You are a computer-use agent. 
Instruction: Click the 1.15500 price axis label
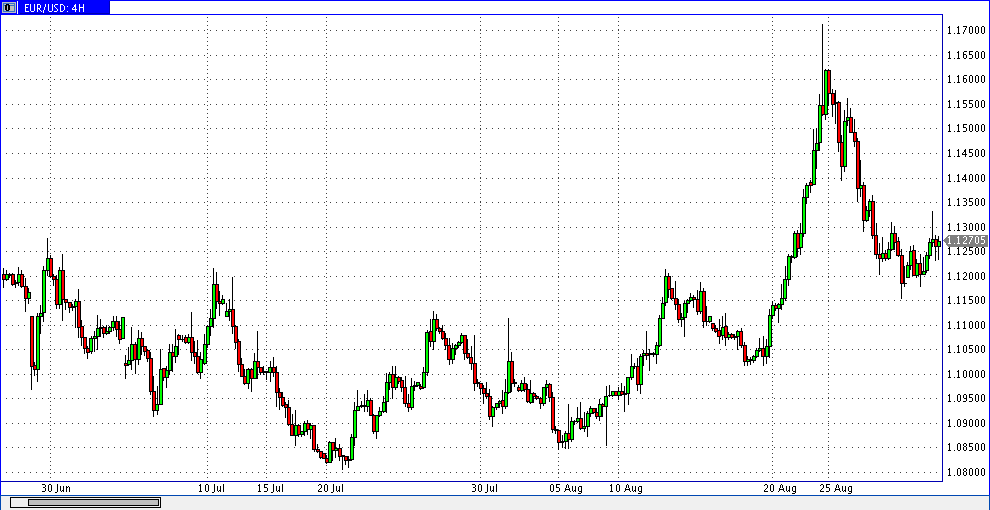coord(966,104)
